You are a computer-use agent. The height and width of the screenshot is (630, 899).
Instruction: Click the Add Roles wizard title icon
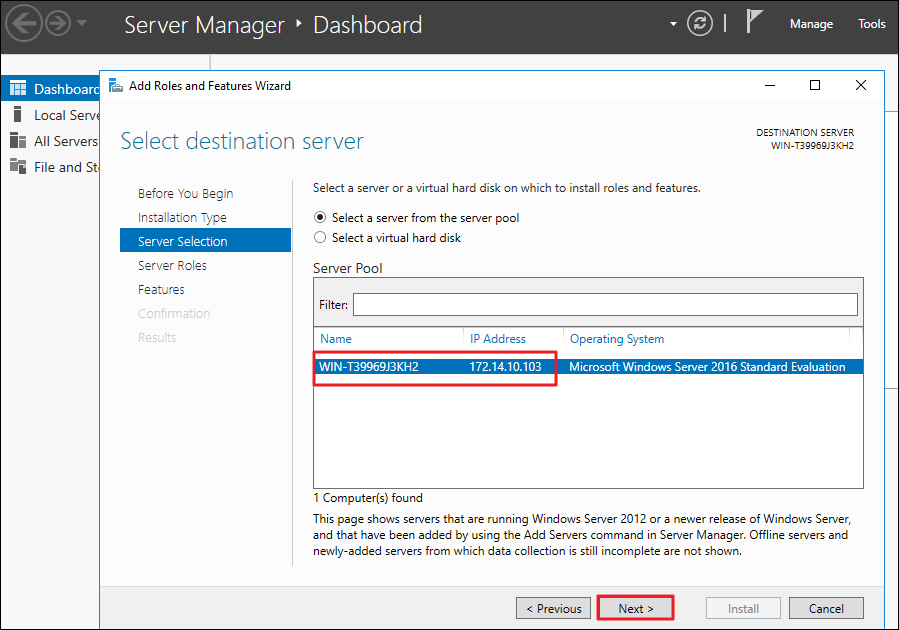coord(116,85)
